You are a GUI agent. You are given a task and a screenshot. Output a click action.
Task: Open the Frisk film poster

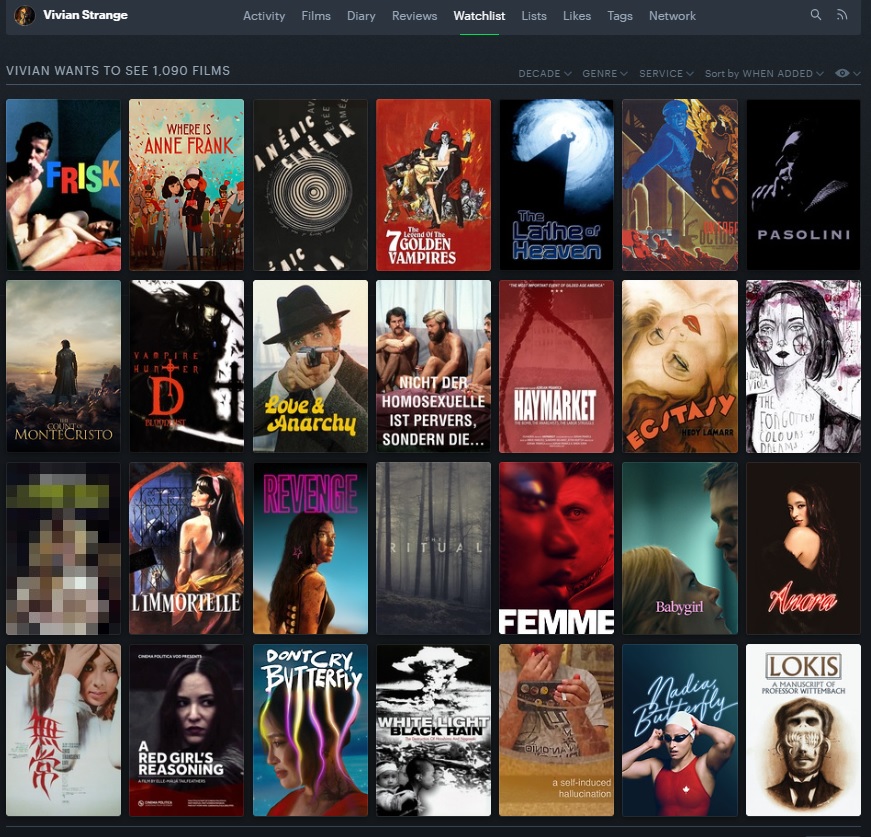63,185
